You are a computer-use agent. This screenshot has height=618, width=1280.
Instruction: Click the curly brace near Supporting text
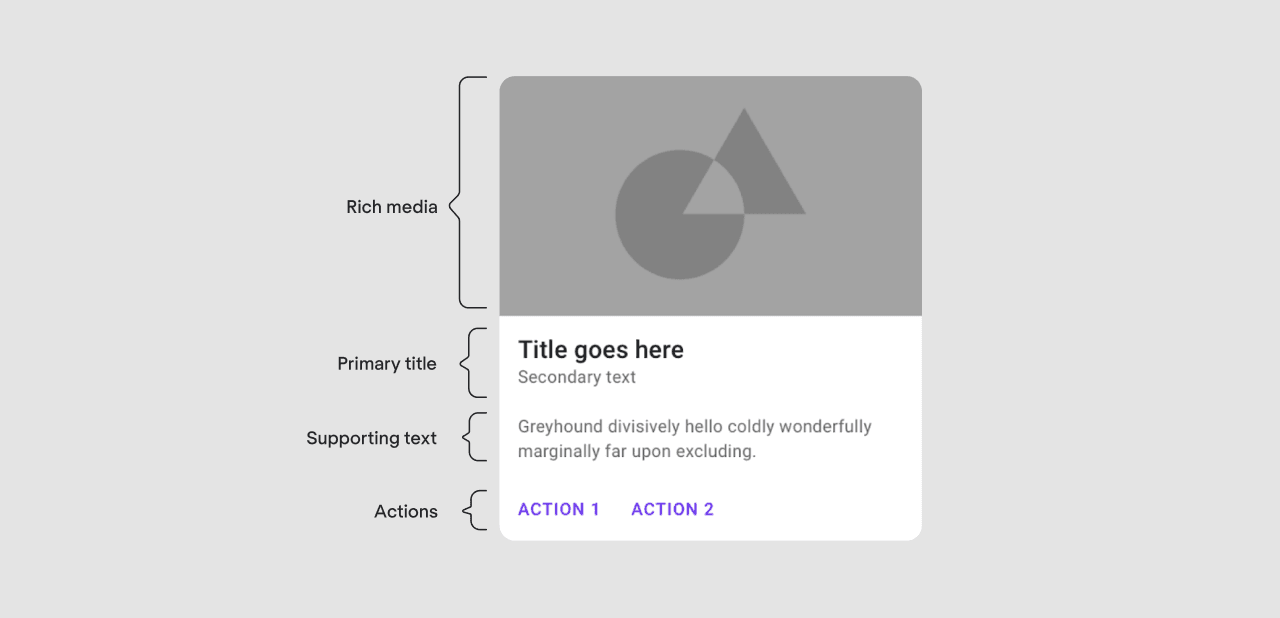tap(470, 437)
